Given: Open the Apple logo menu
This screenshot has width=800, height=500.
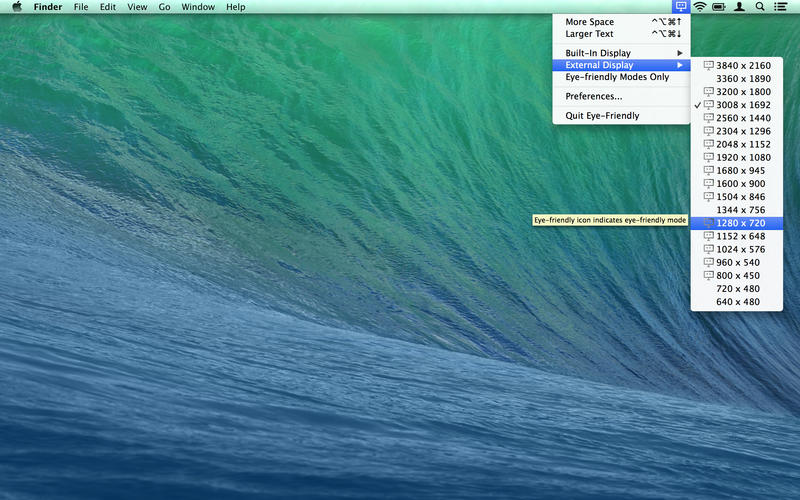Looking at the screenshot, I should (16, 7).
